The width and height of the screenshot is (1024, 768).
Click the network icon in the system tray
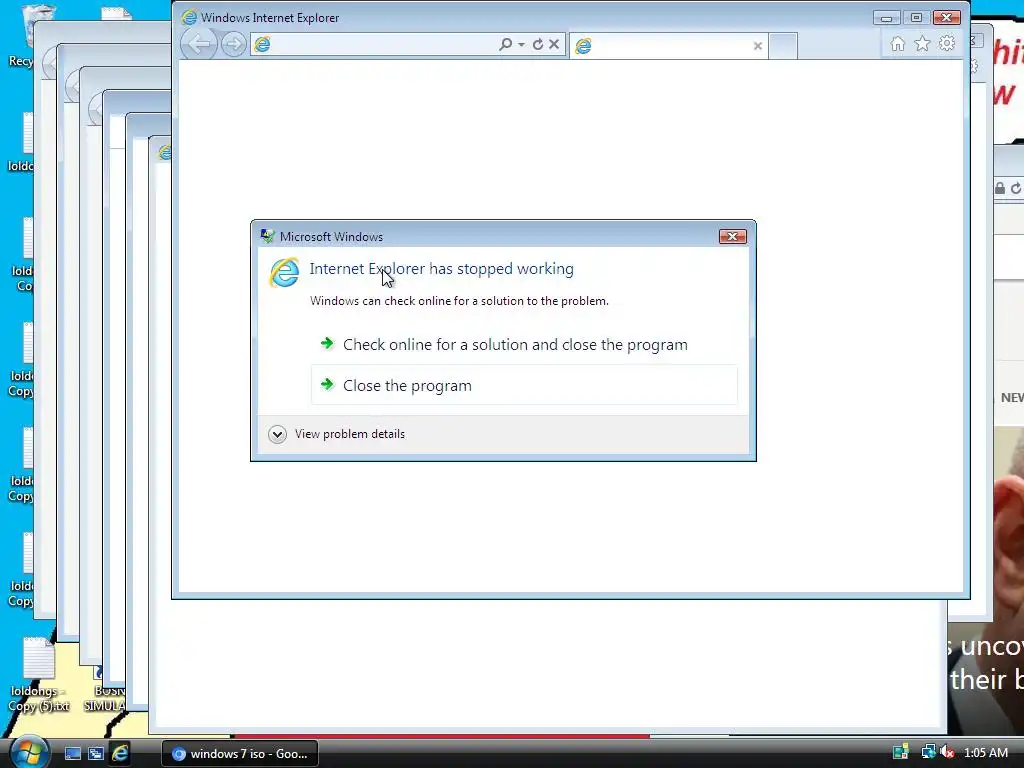pos(927,752)
